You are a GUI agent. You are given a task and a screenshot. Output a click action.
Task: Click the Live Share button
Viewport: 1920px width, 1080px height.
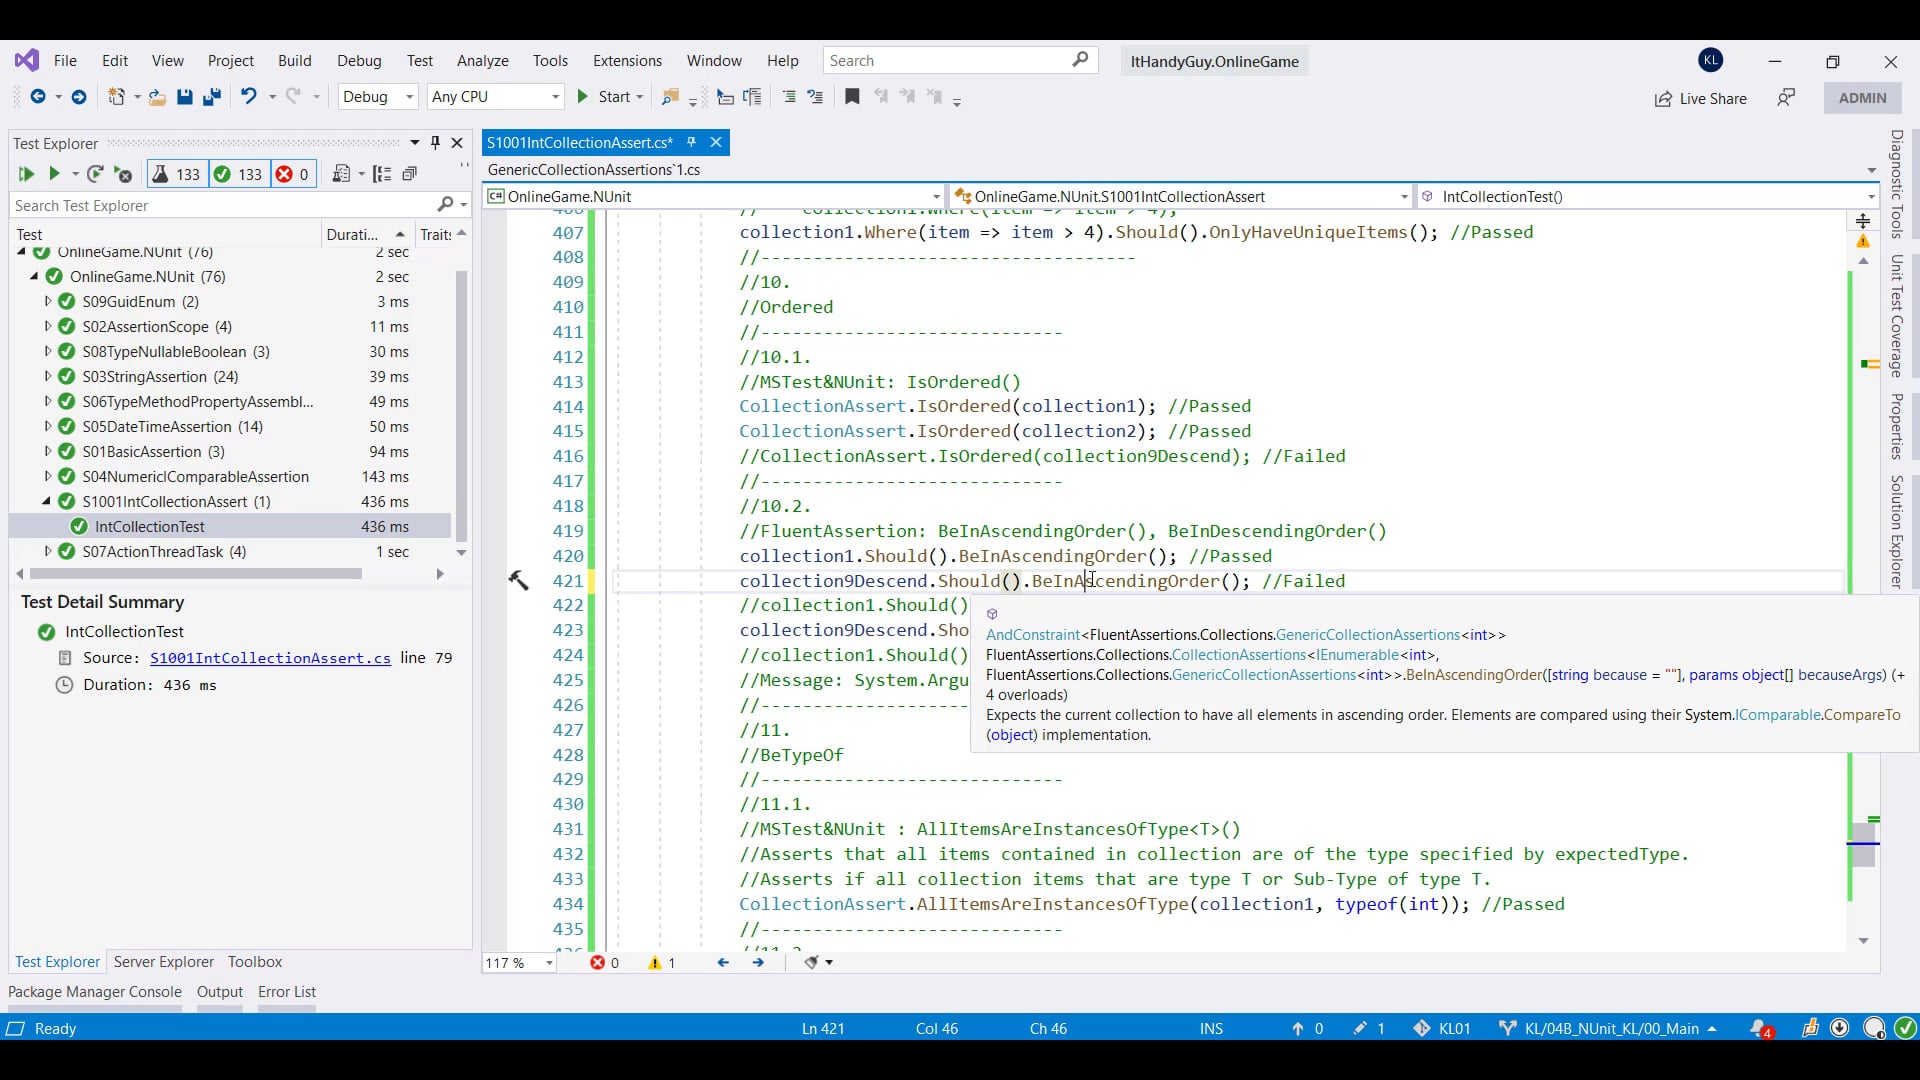(x=1701, y=98)
